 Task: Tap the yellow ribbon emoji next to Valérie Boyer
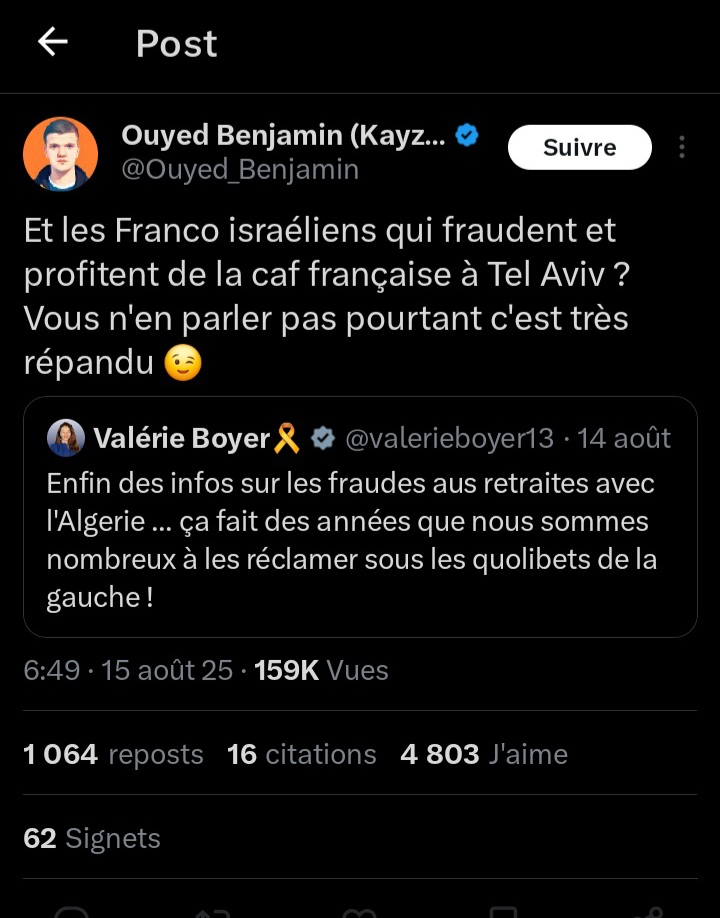coord(287,438)
